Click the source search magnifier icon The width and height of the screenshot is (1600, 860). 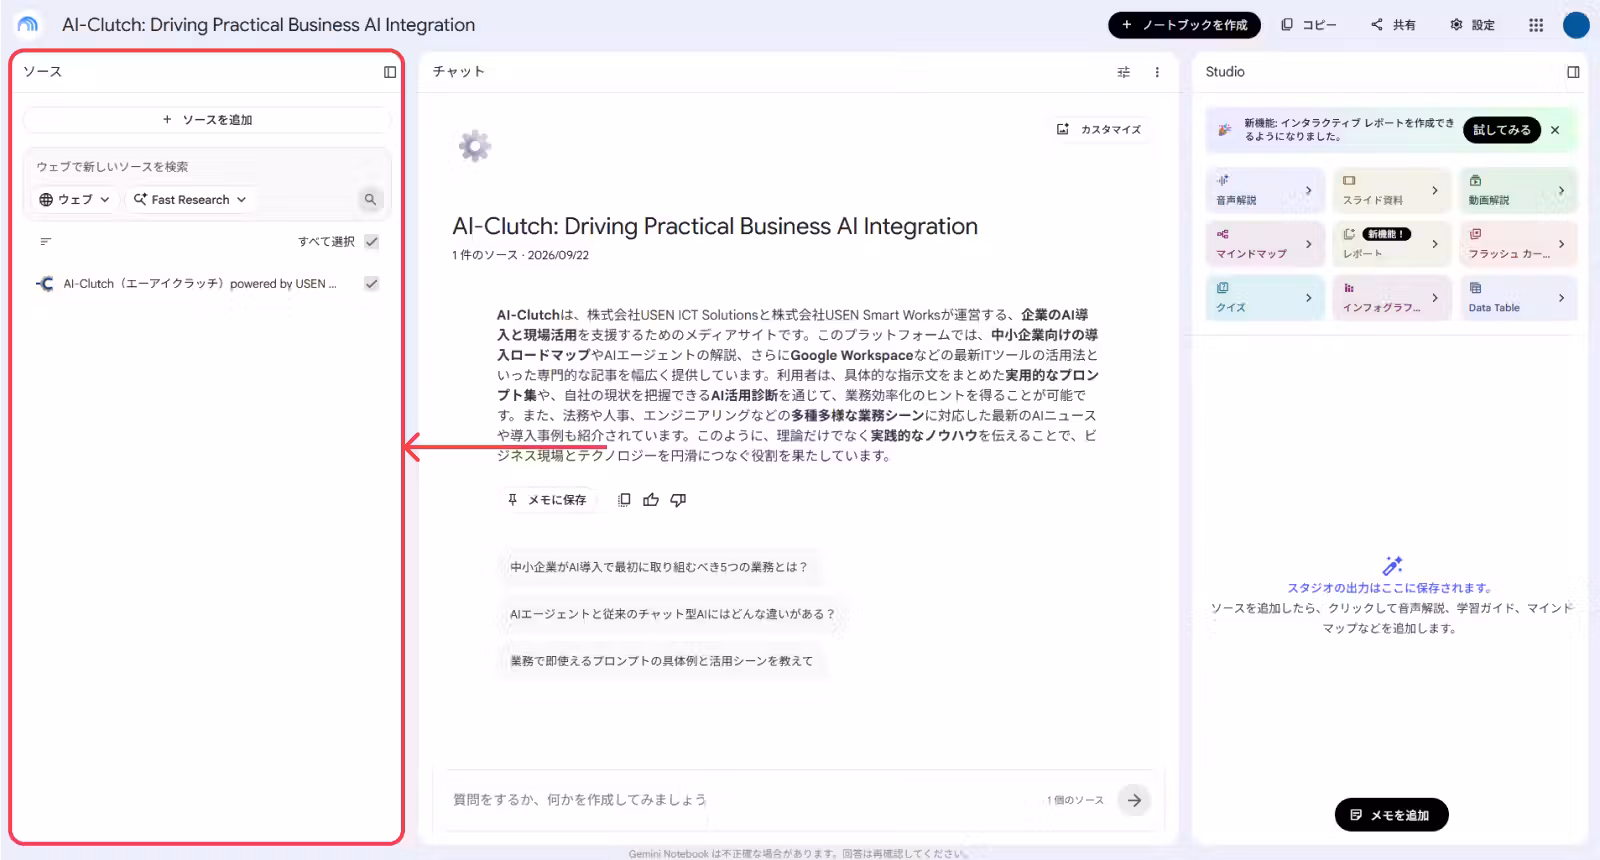pos(370,200)
